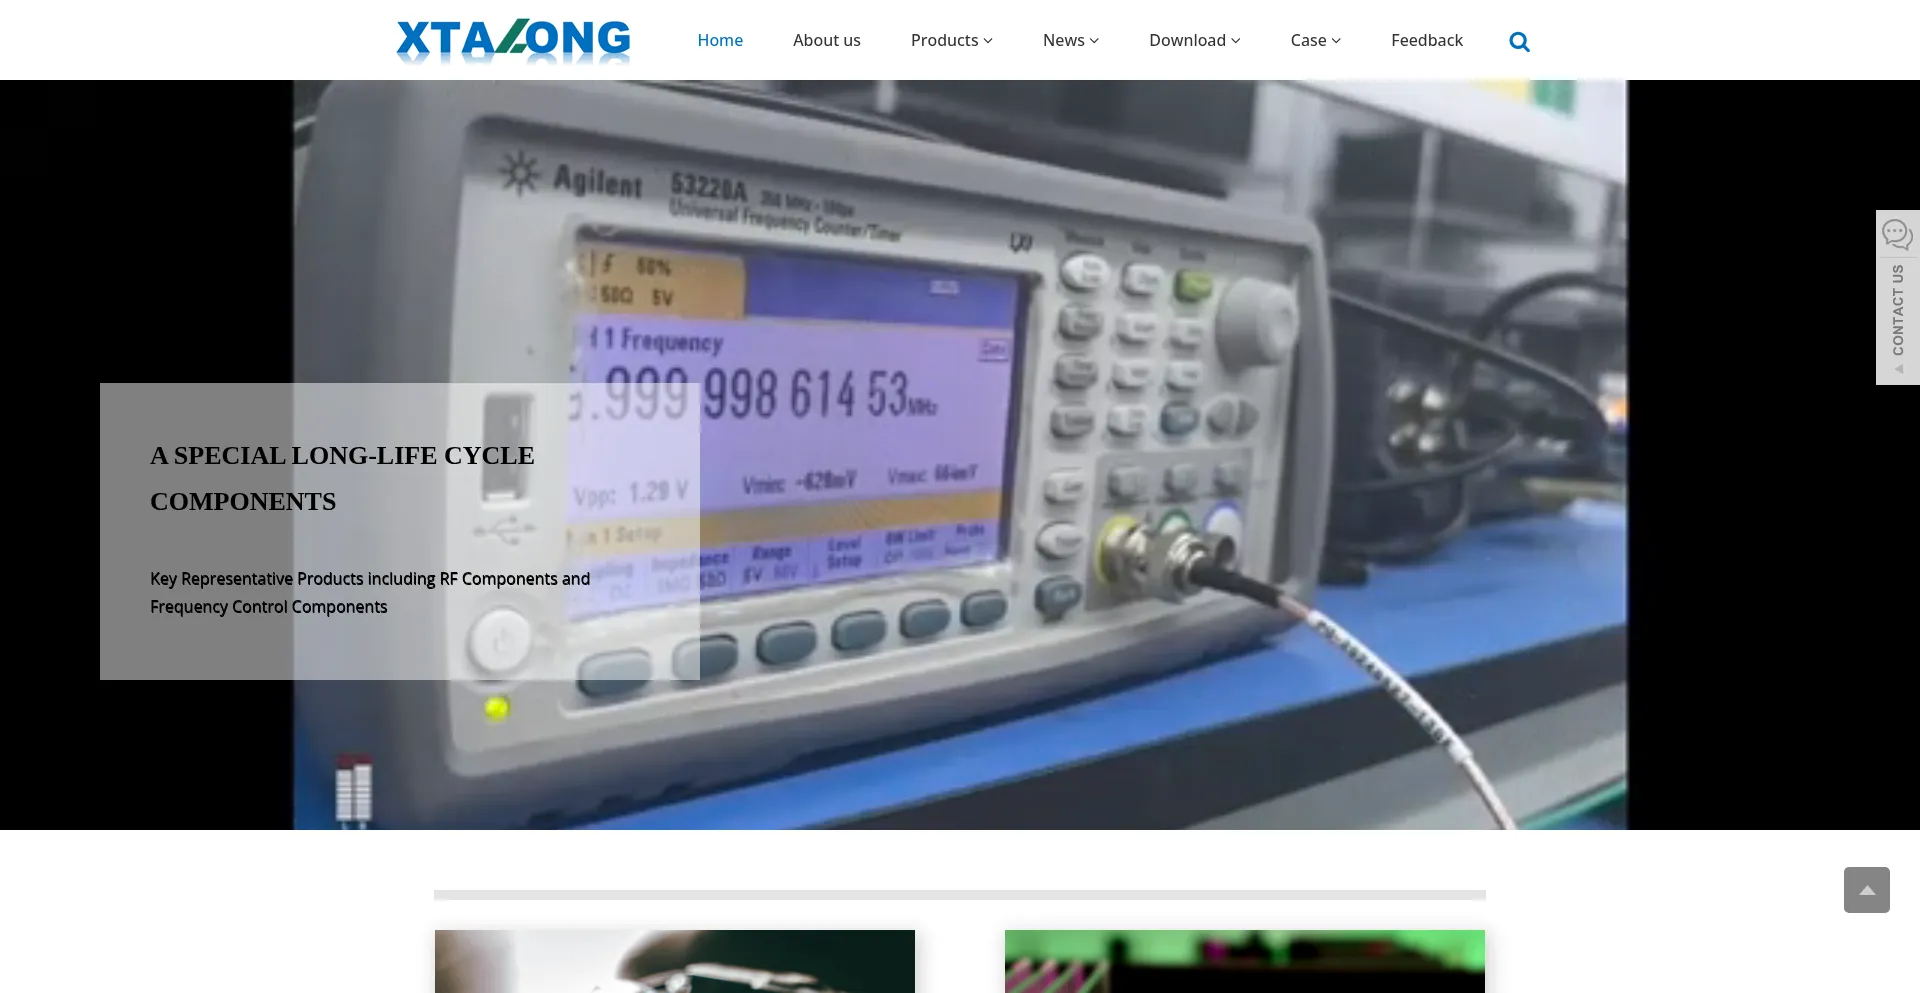
Task: Open the right green circuit thumbnail
Action: tap(1244, 961)
